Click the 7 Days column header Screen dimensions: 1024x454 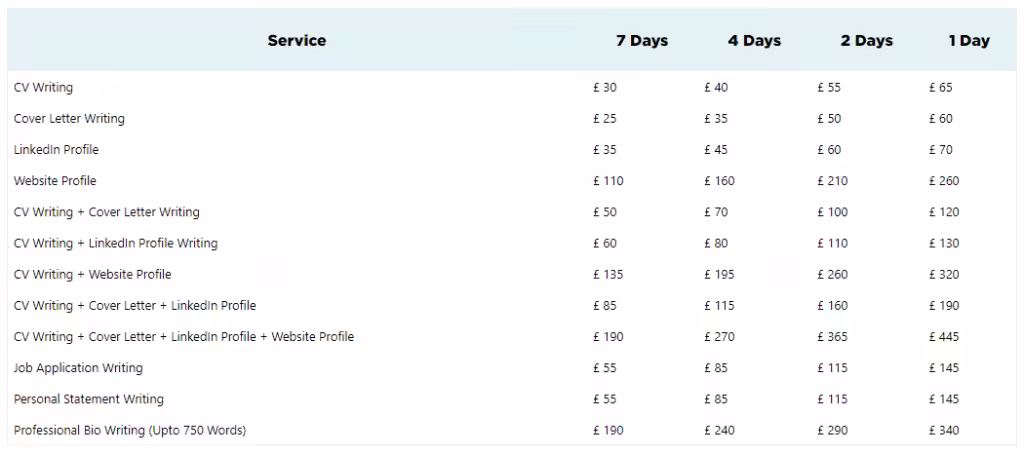tap(642, 41)
